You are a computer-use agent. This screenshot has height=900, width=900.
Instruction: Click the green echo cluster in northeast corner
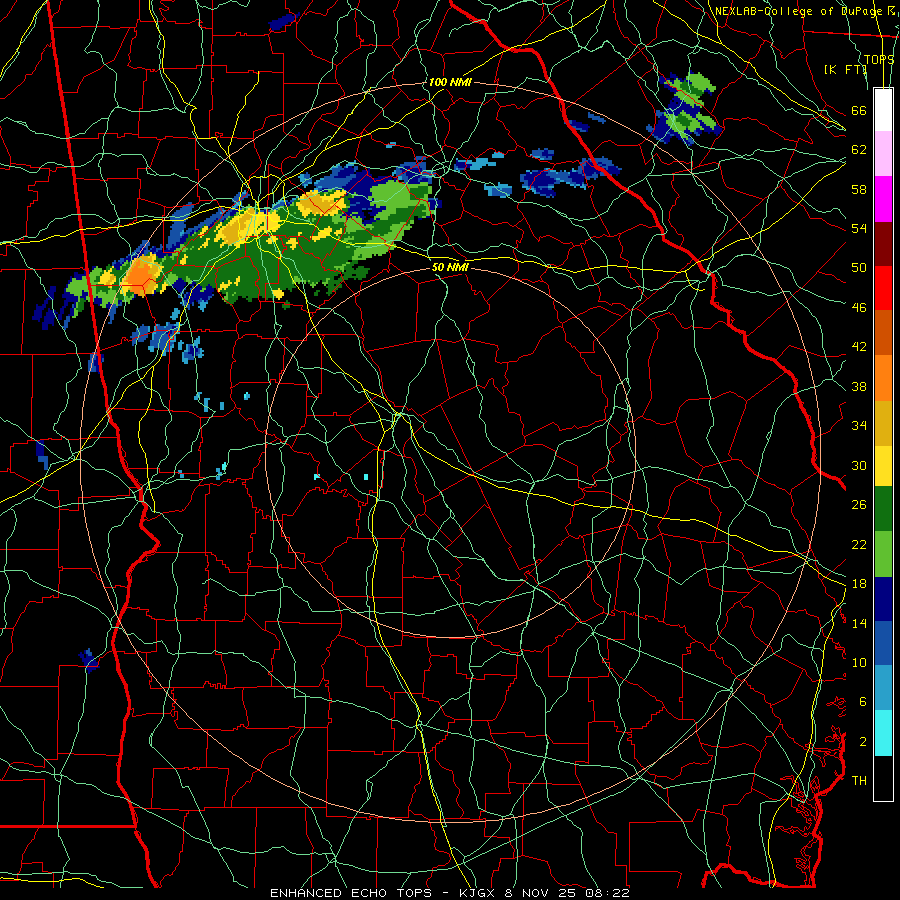[x=685, y=107]
